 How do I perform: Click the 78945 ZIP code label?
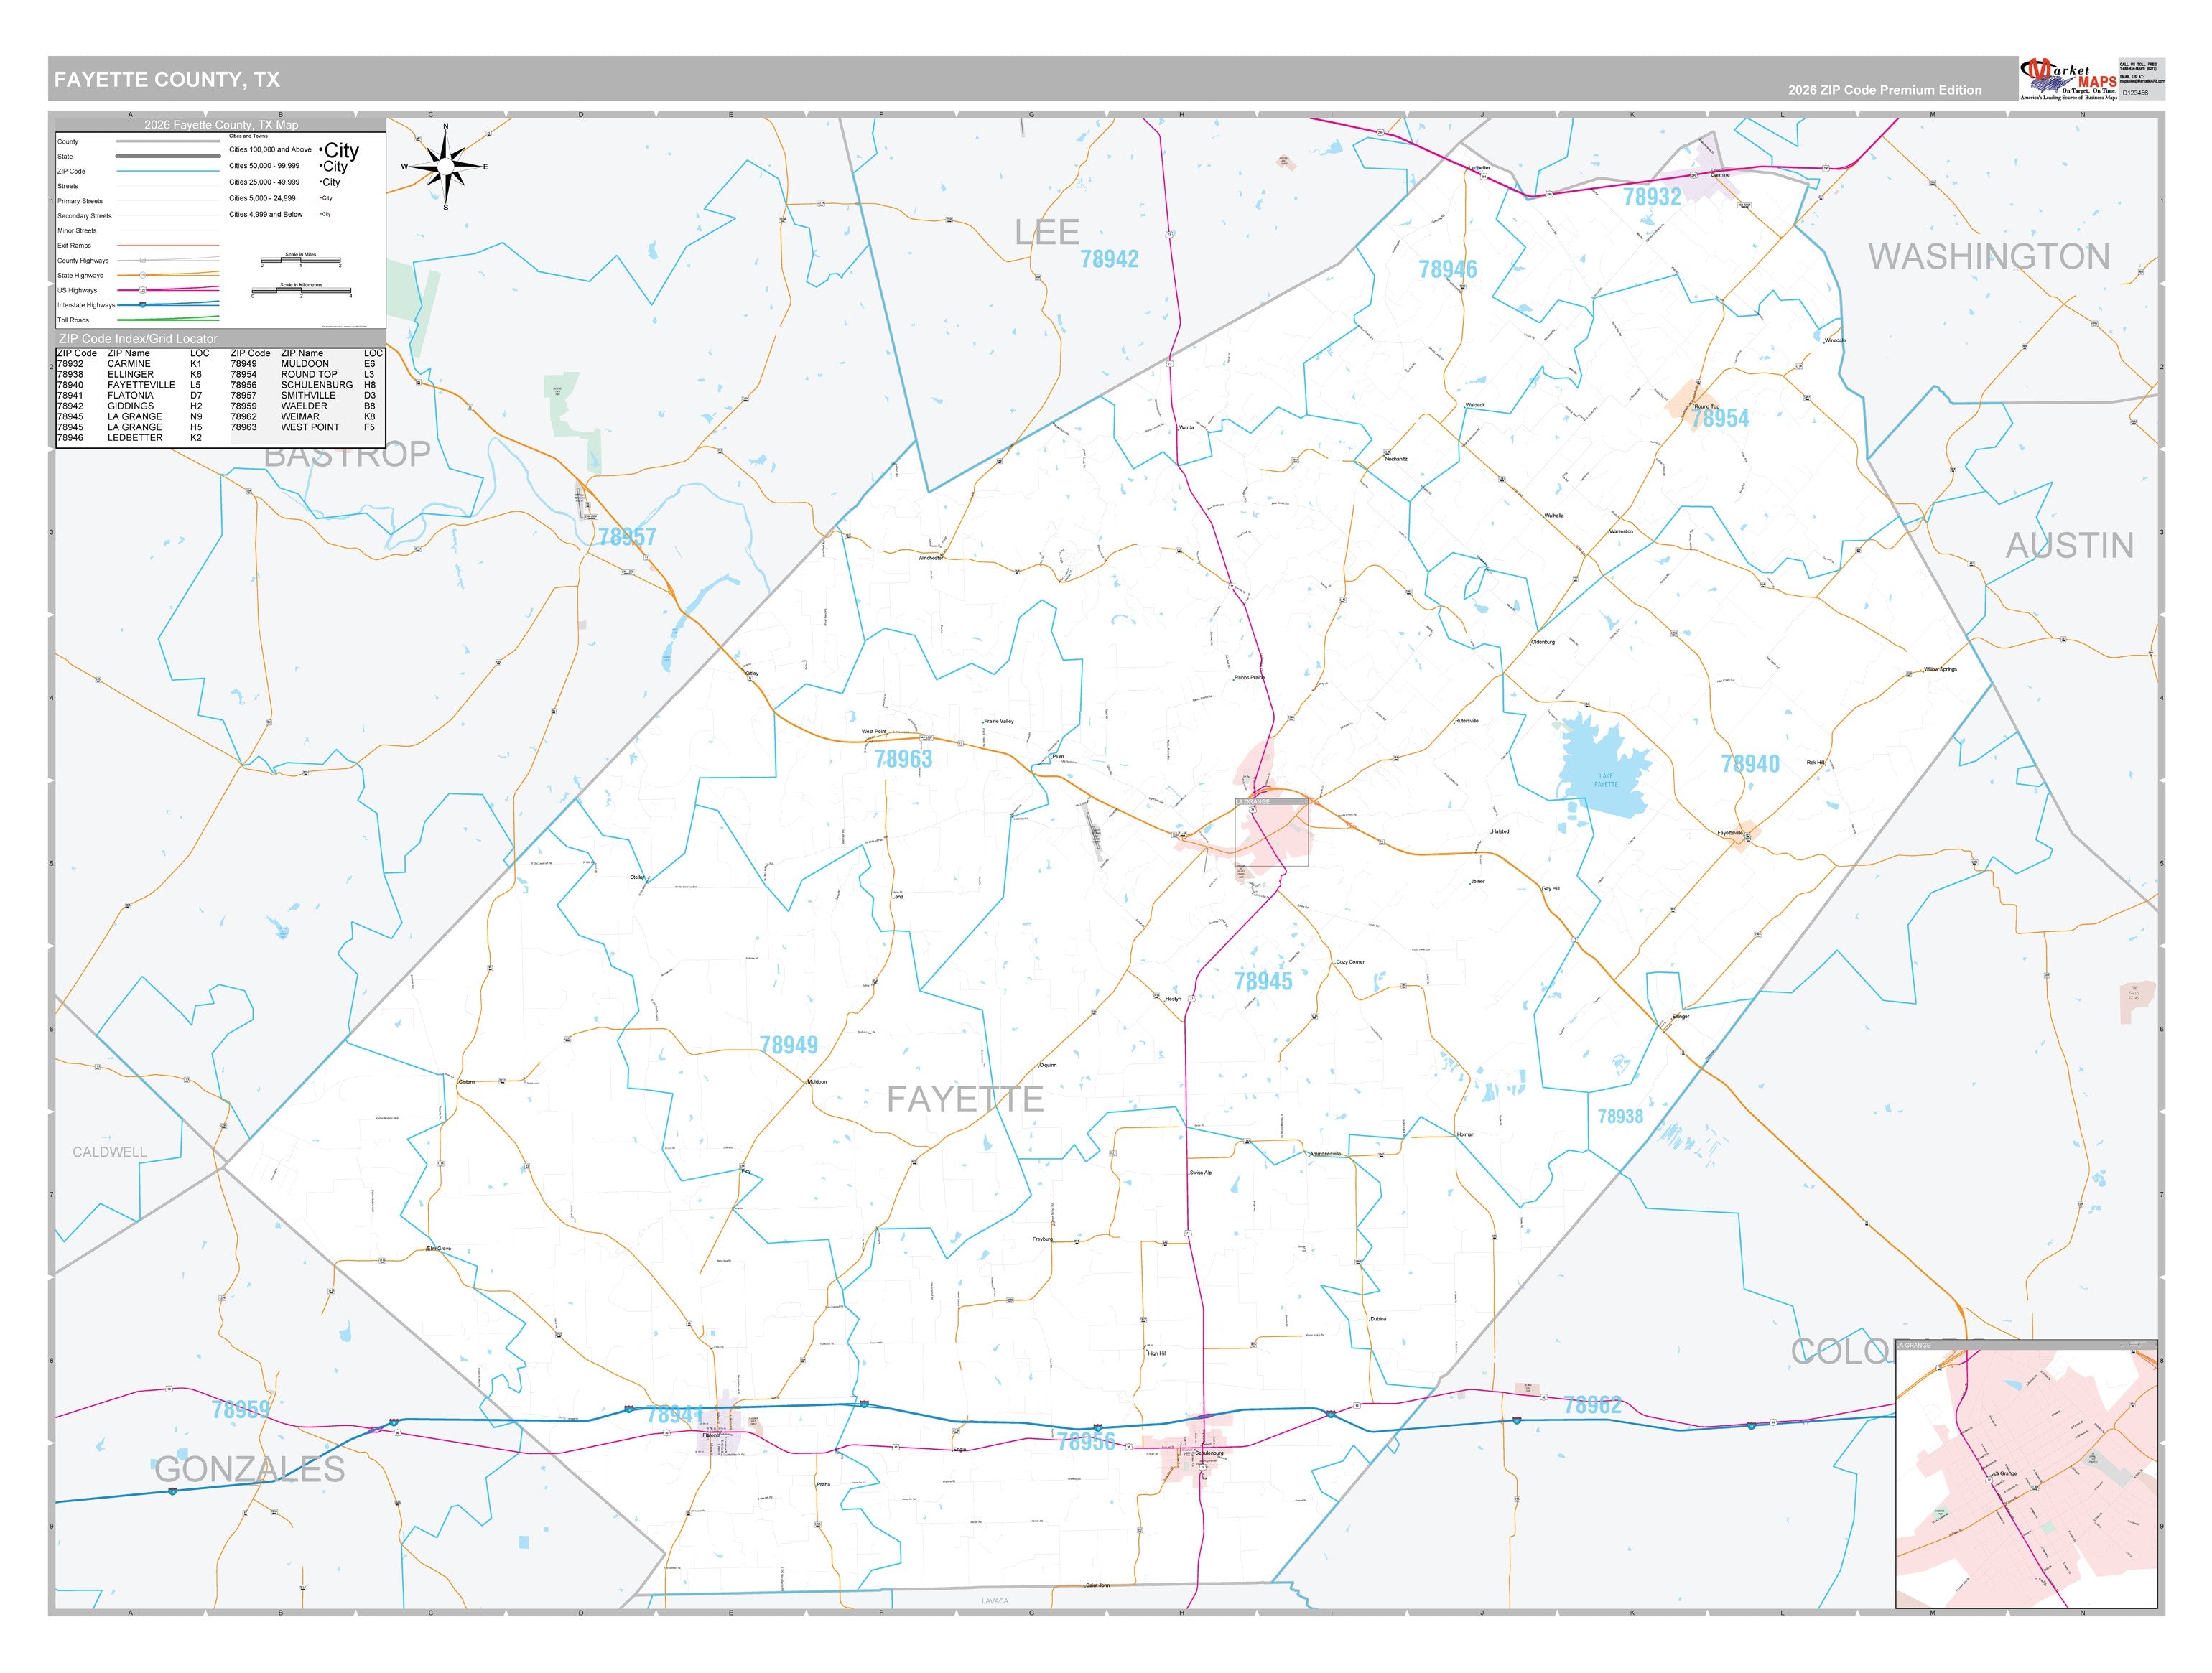[x=1263, y=981]
